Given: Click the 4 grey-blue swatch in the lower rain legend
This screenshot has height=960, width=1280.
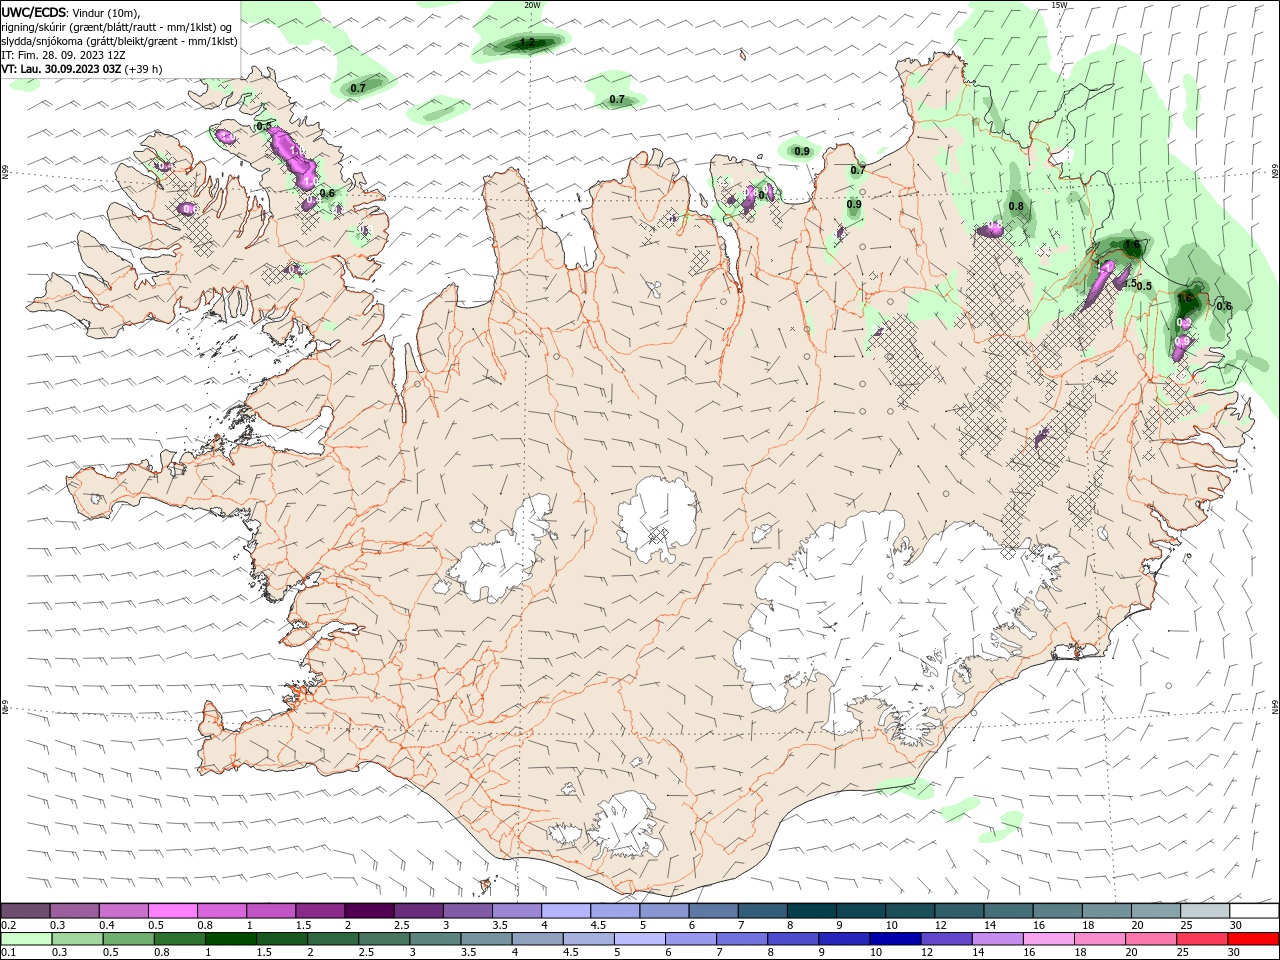Looking at the screenshot, I should (537, 939).
